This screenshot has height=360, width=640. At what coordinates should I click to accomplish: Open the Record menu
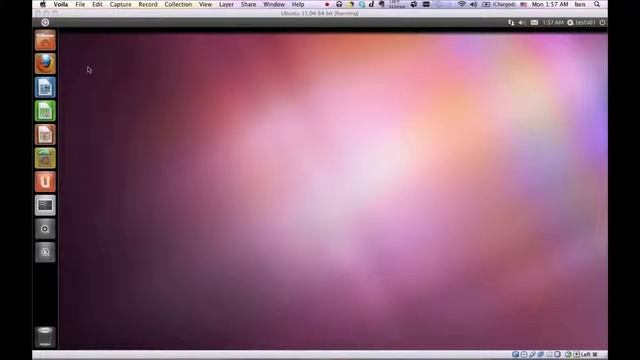(148, 4)
